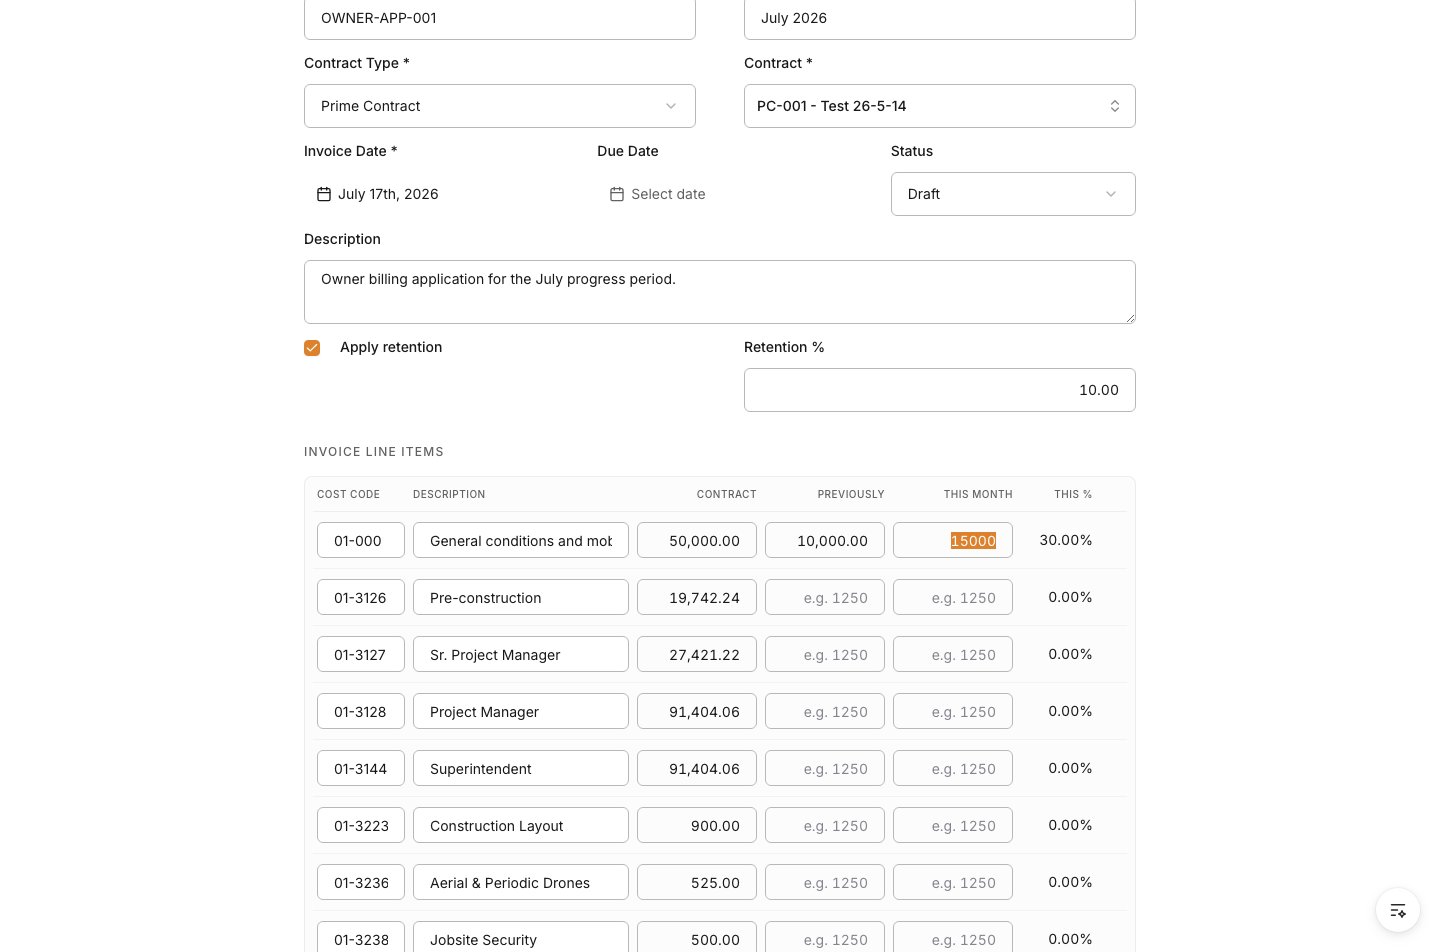The height and width of the screenshot is (952, 1440).
Task: Click the Previously field showing 10,000.00
Action: 825,540
